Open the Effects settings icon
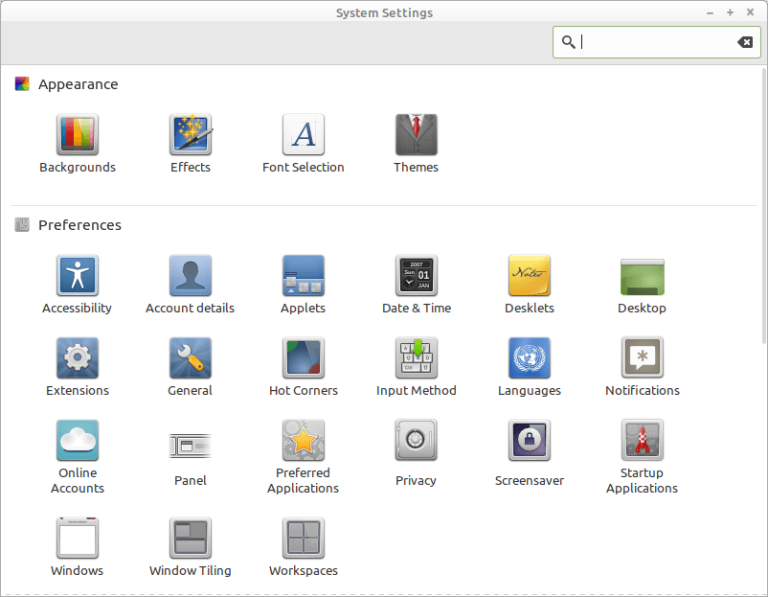Image resolution: width=768 pixels, height=597 pixels. point(190,135)
